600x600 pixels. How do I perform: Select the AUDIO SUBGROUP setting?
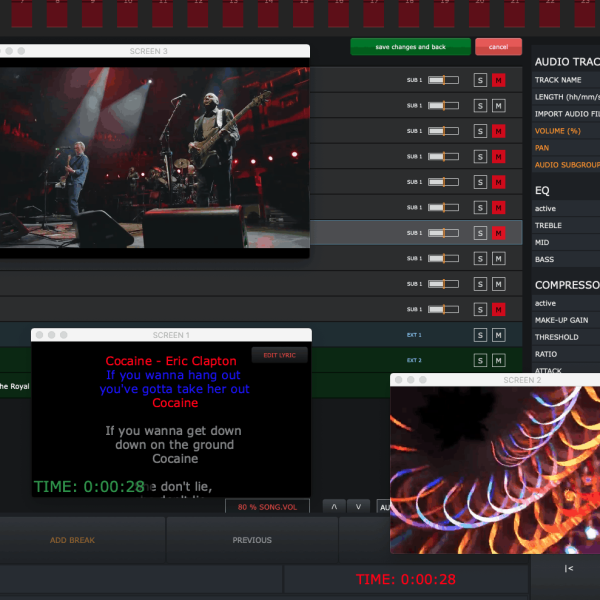[x=566, y=165]
